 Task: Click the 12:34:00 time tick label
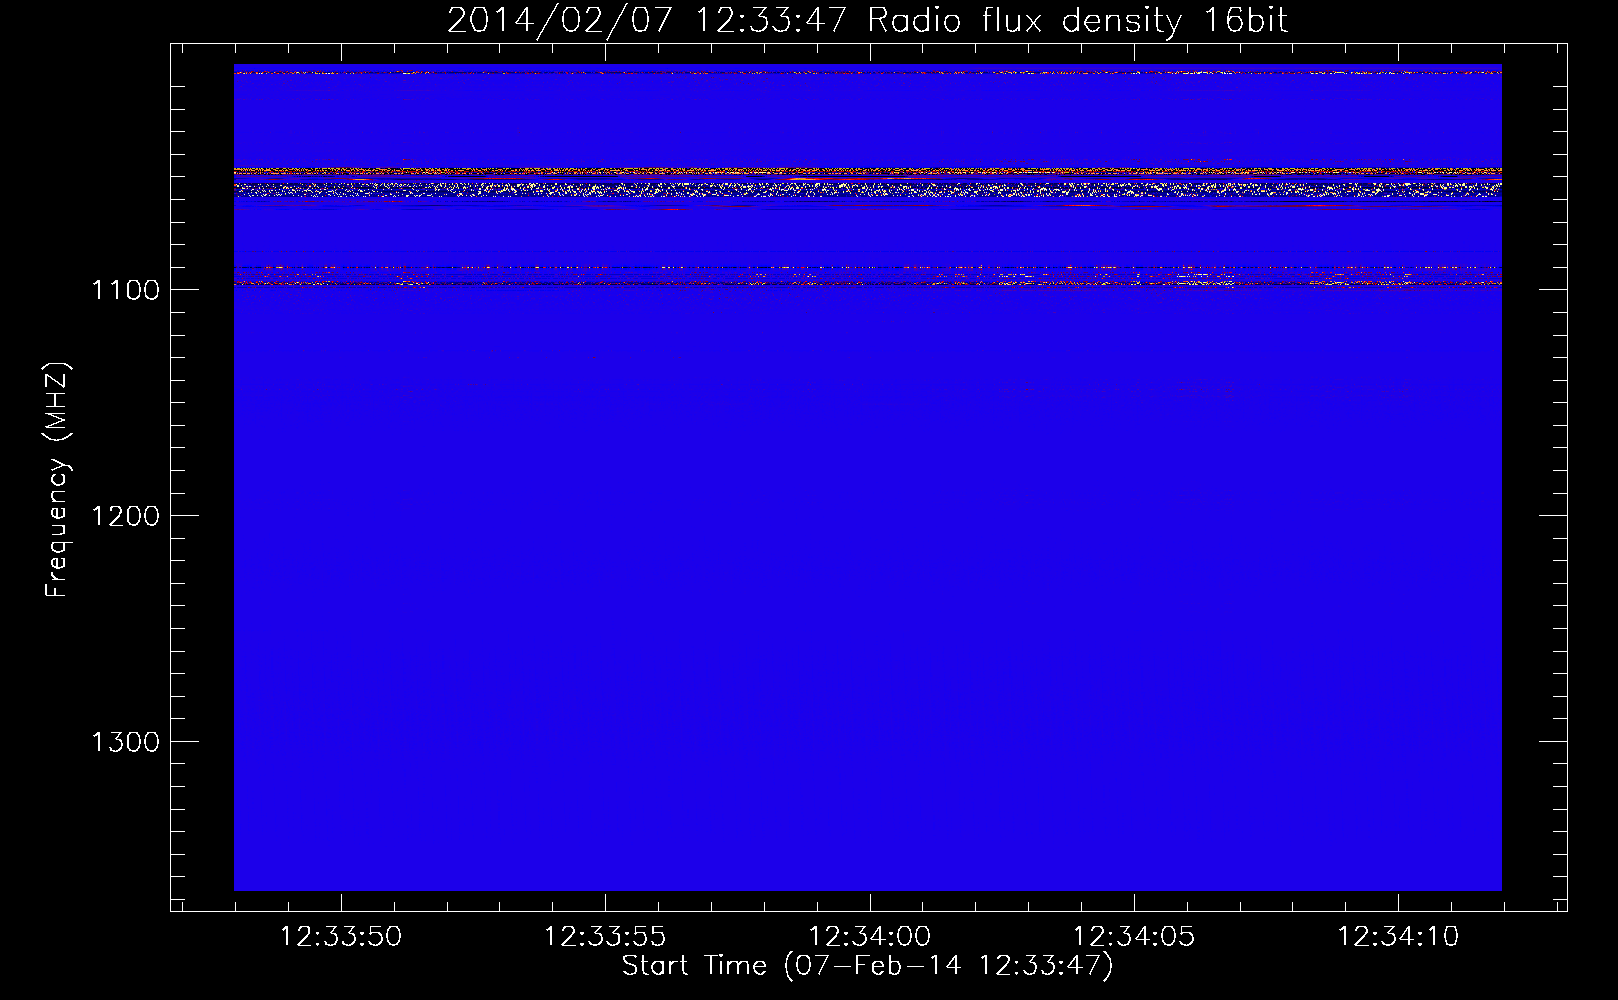869,937
